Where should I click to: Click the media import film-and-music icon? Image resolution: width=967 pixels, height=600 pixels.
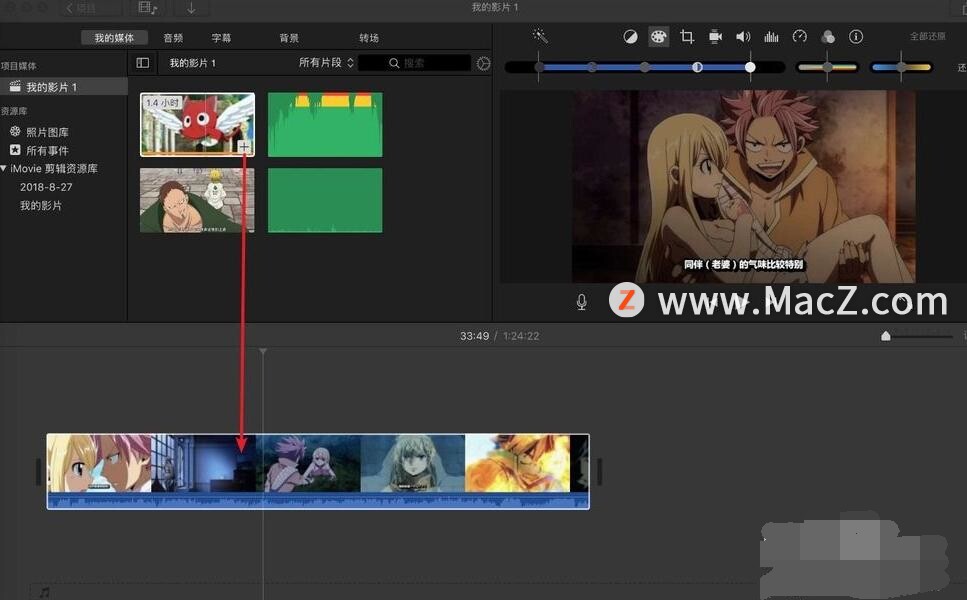click(147, 8)
